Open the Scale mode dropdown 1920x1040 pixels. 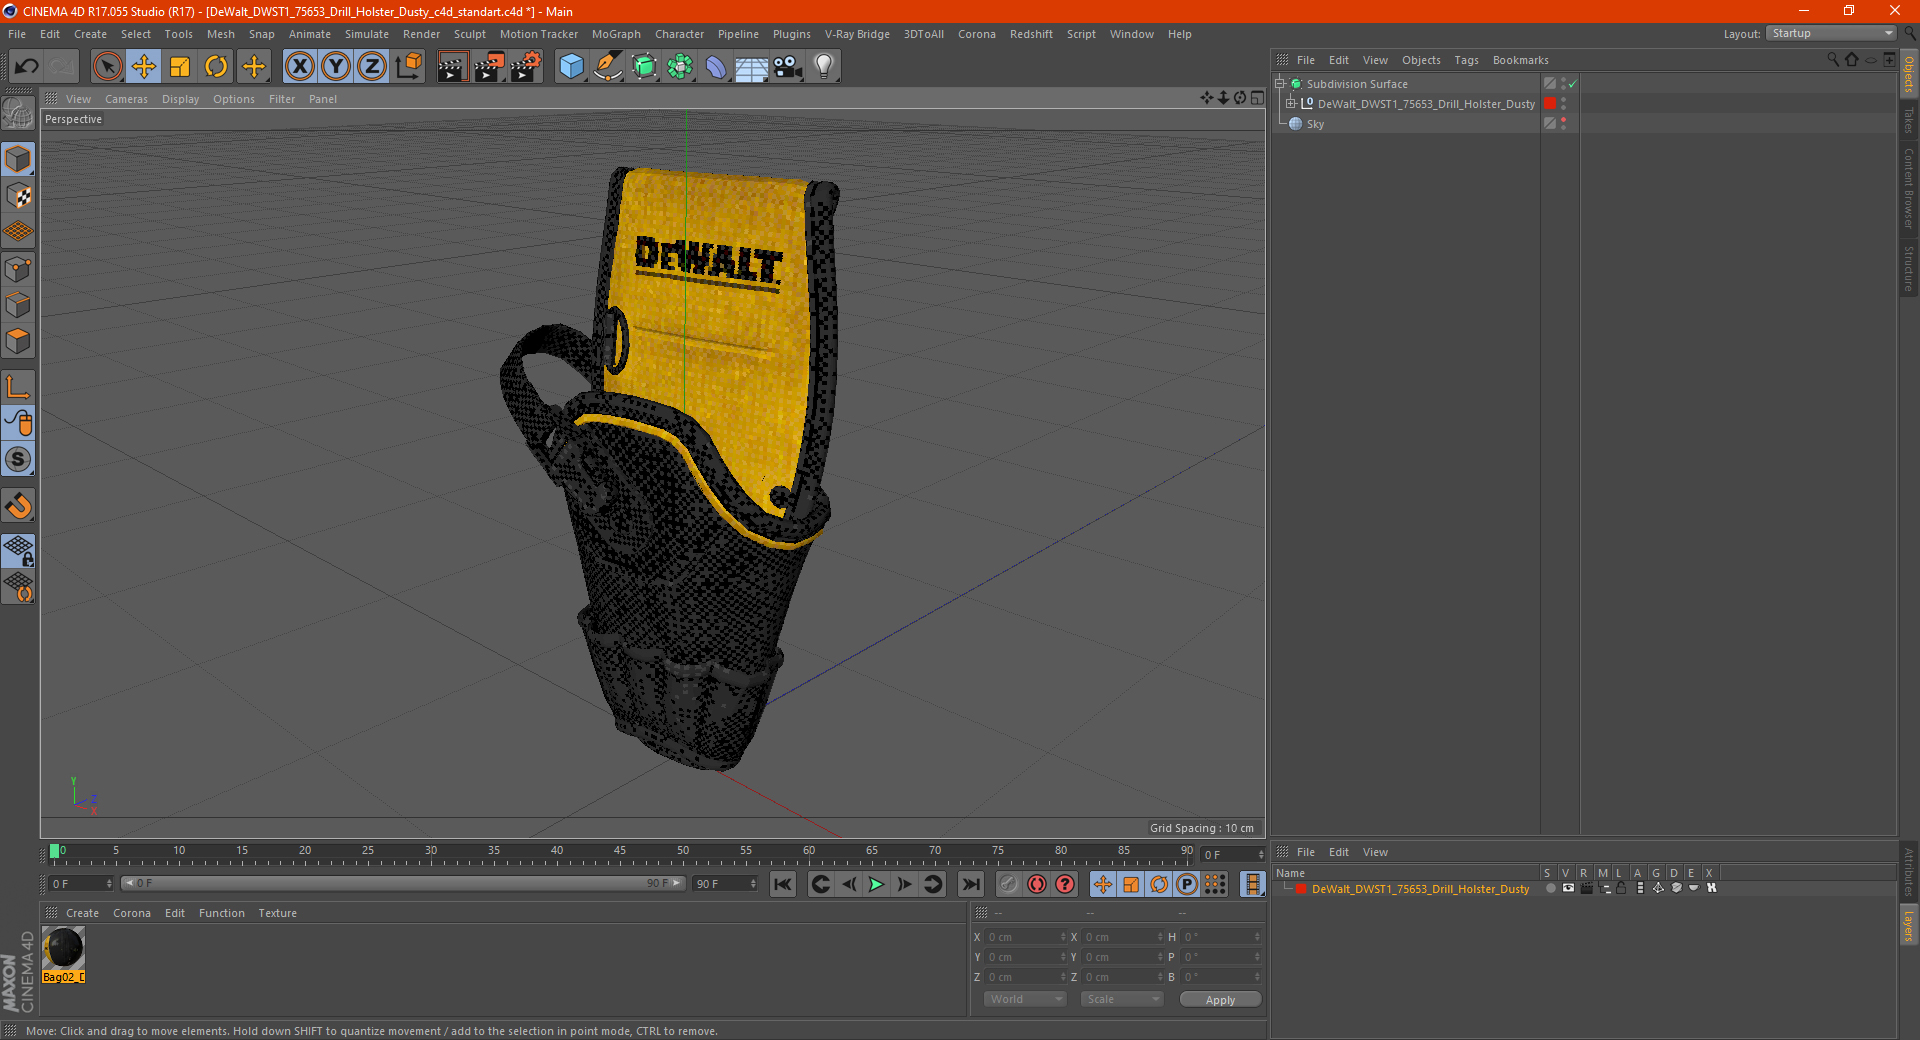[x=1121, y=999]
